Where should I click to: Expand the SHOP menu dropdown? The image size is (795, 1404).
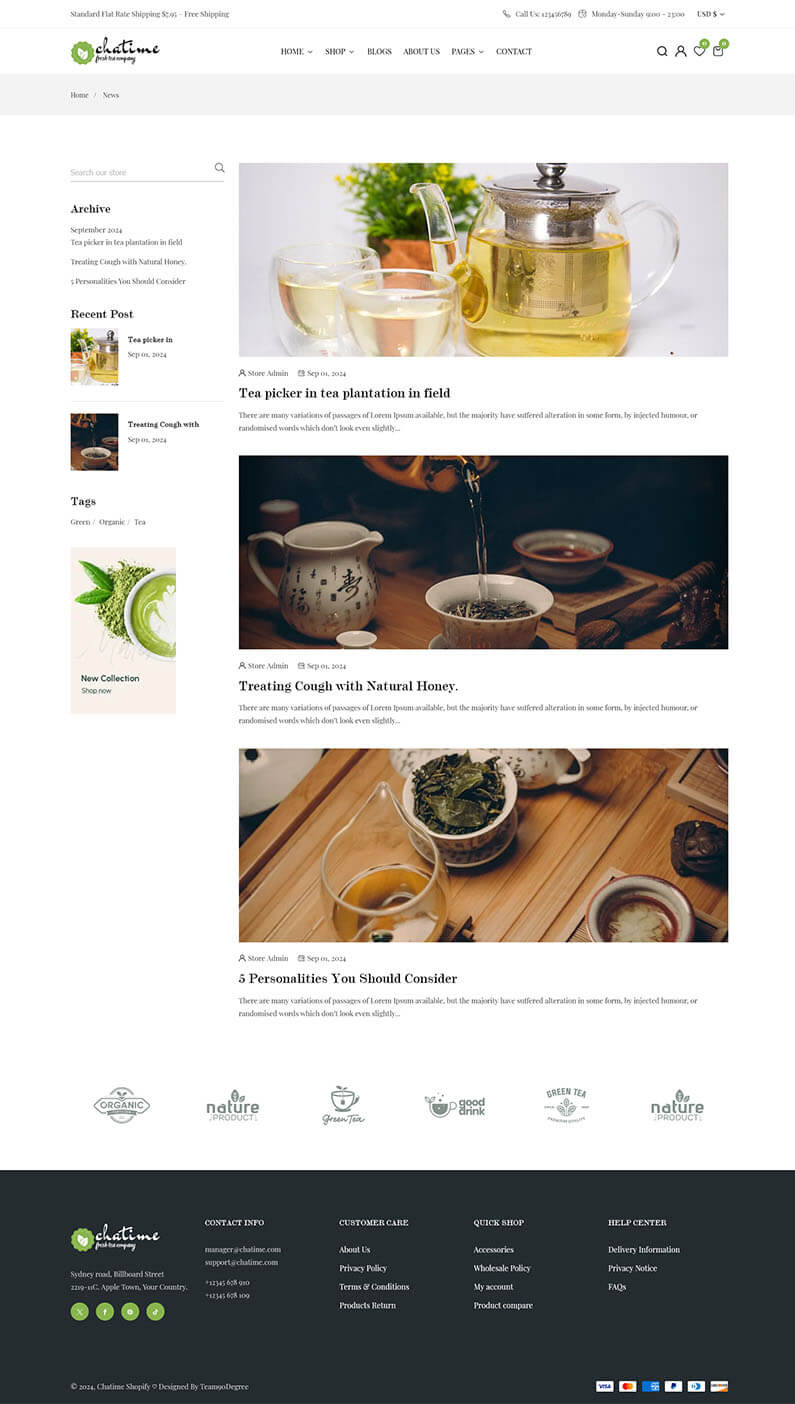pos(339,51)
